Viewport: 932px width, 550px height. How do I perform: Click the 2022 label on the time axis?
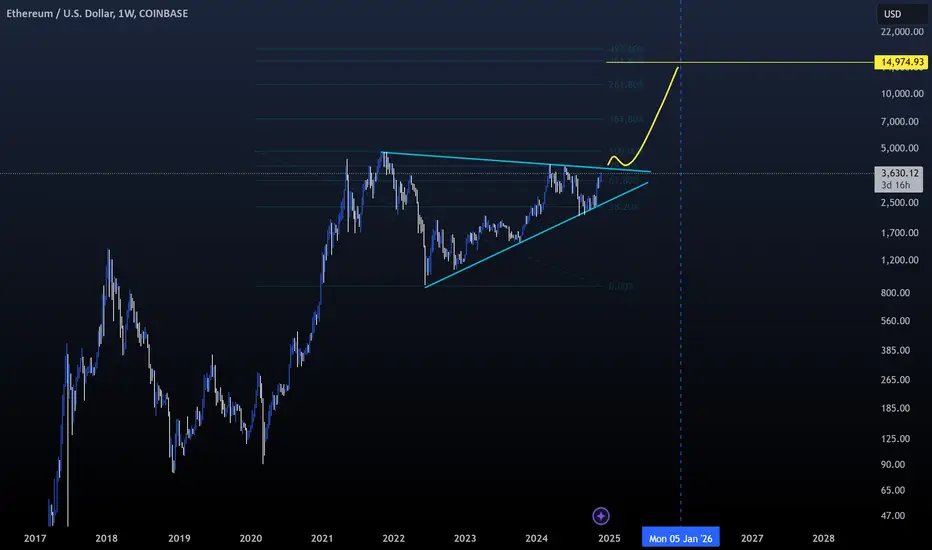click(393, 538)
